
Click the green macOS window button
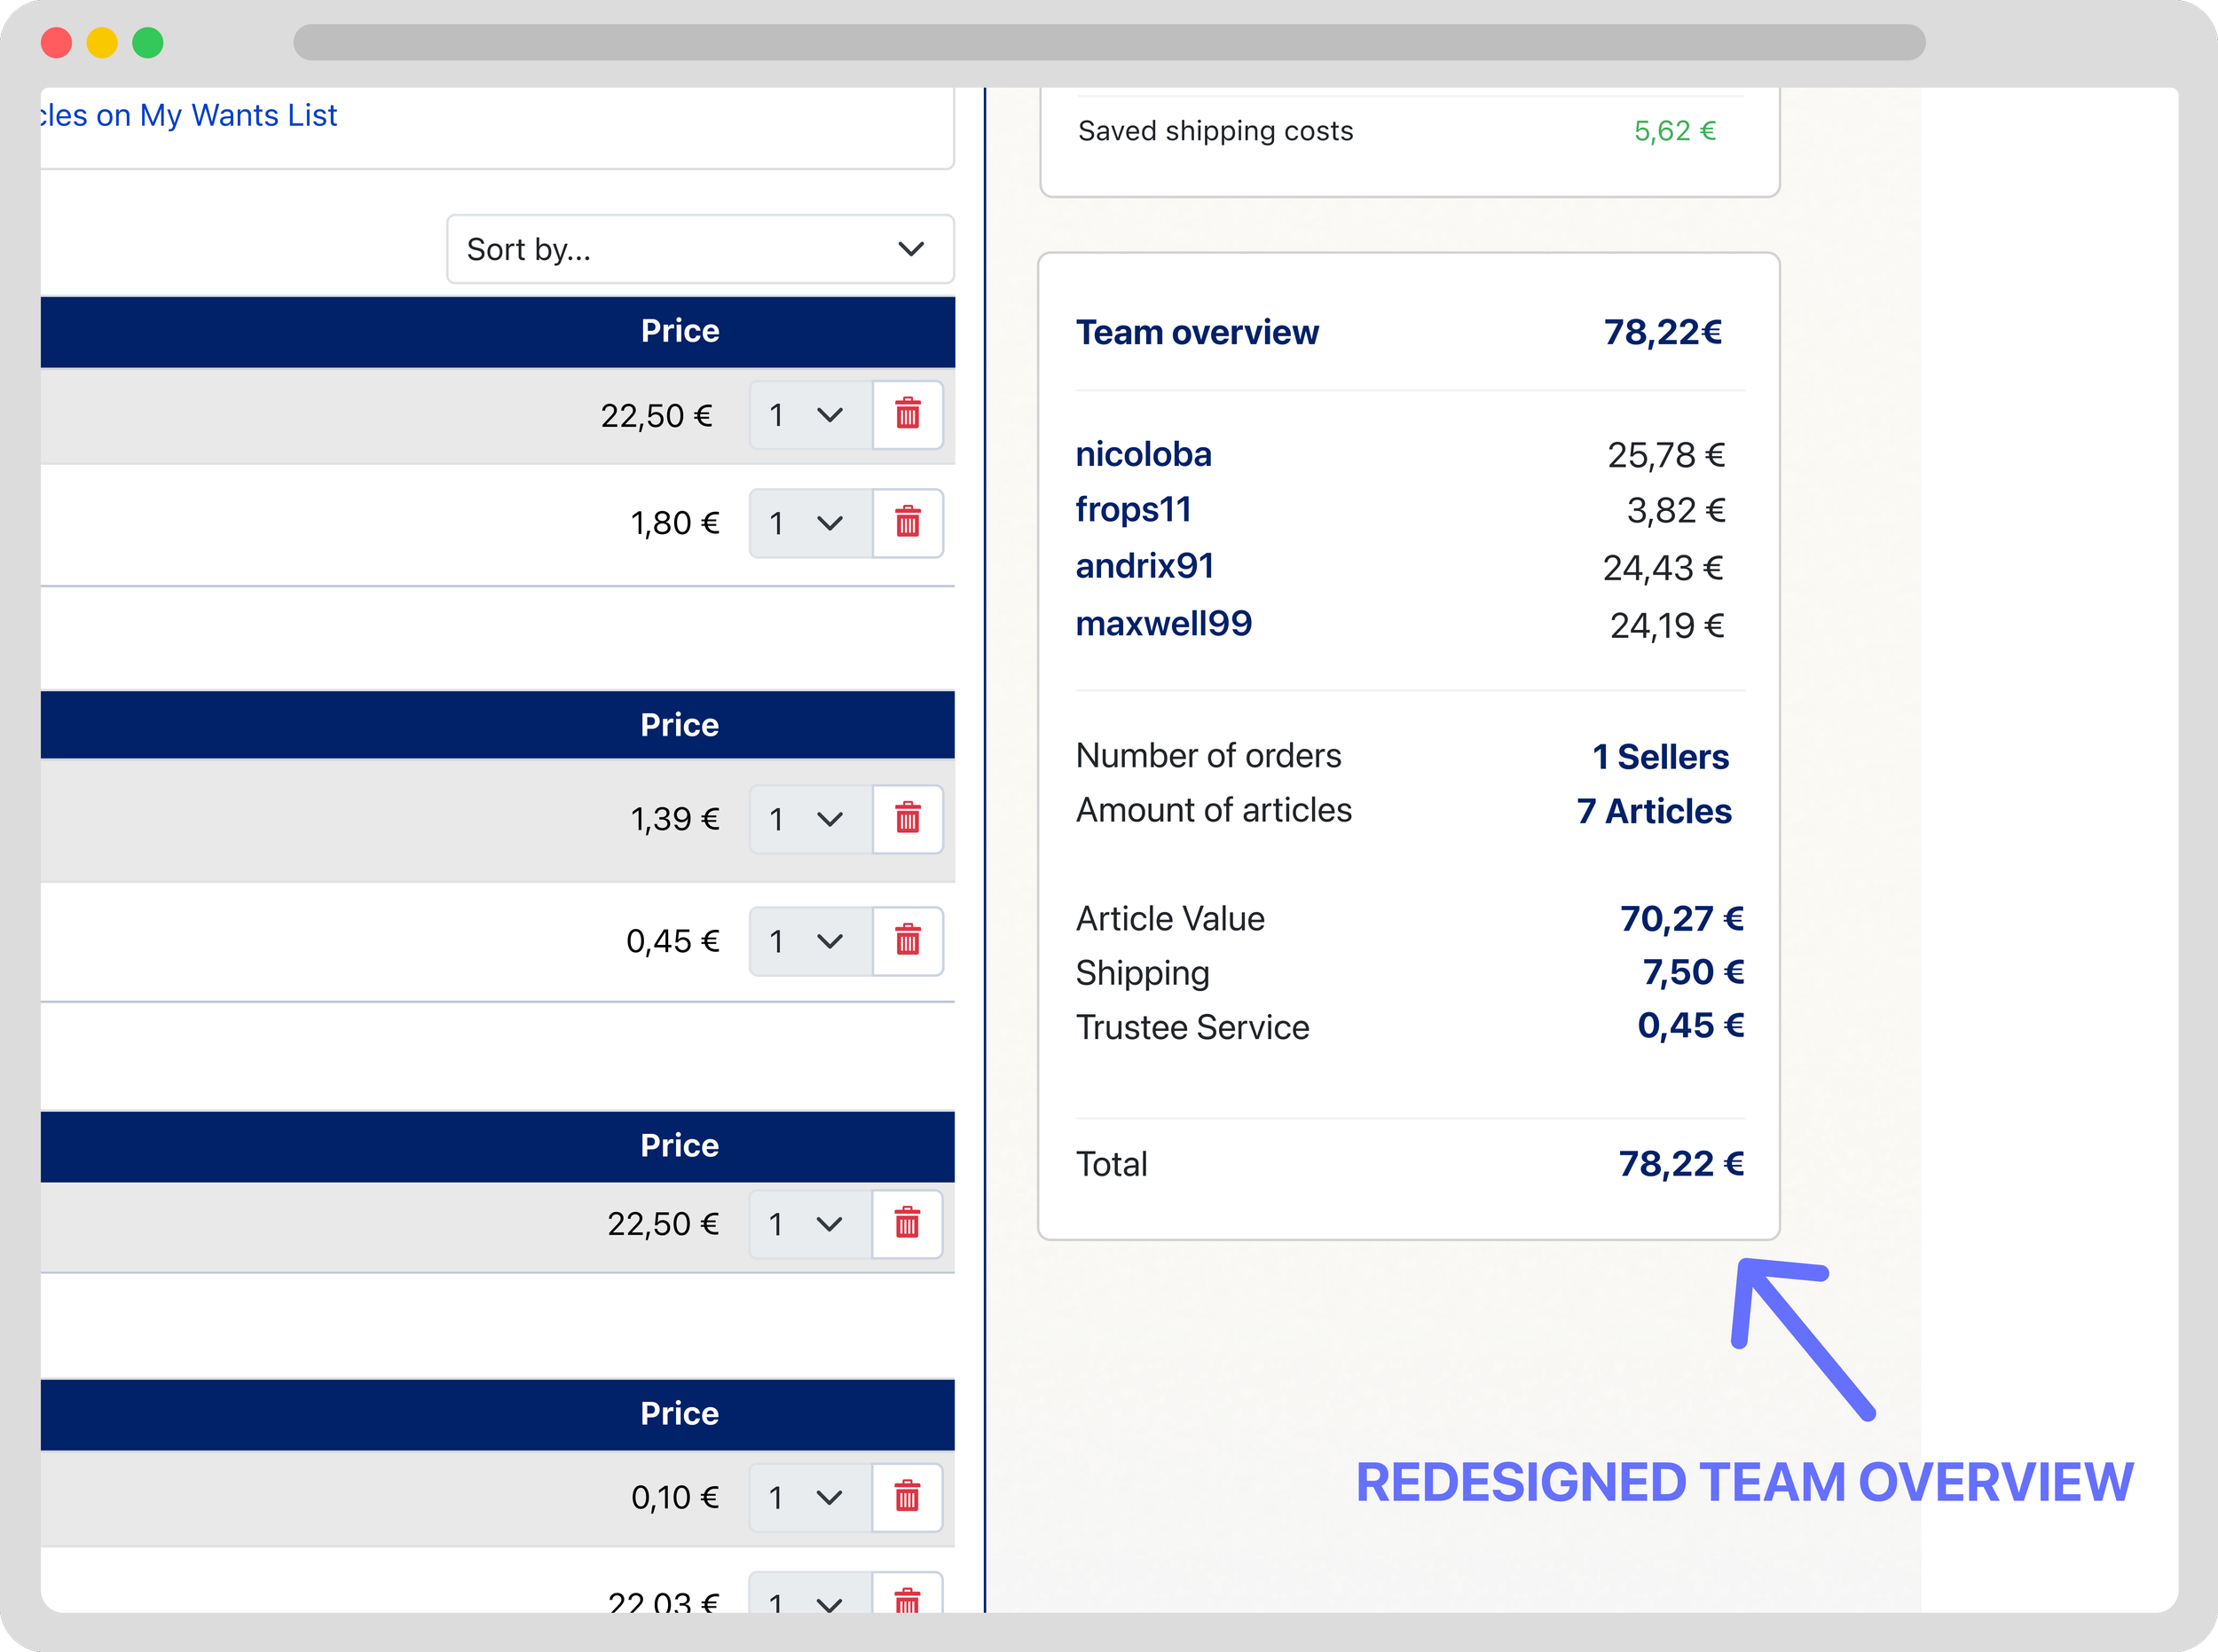tap(148, 43)
